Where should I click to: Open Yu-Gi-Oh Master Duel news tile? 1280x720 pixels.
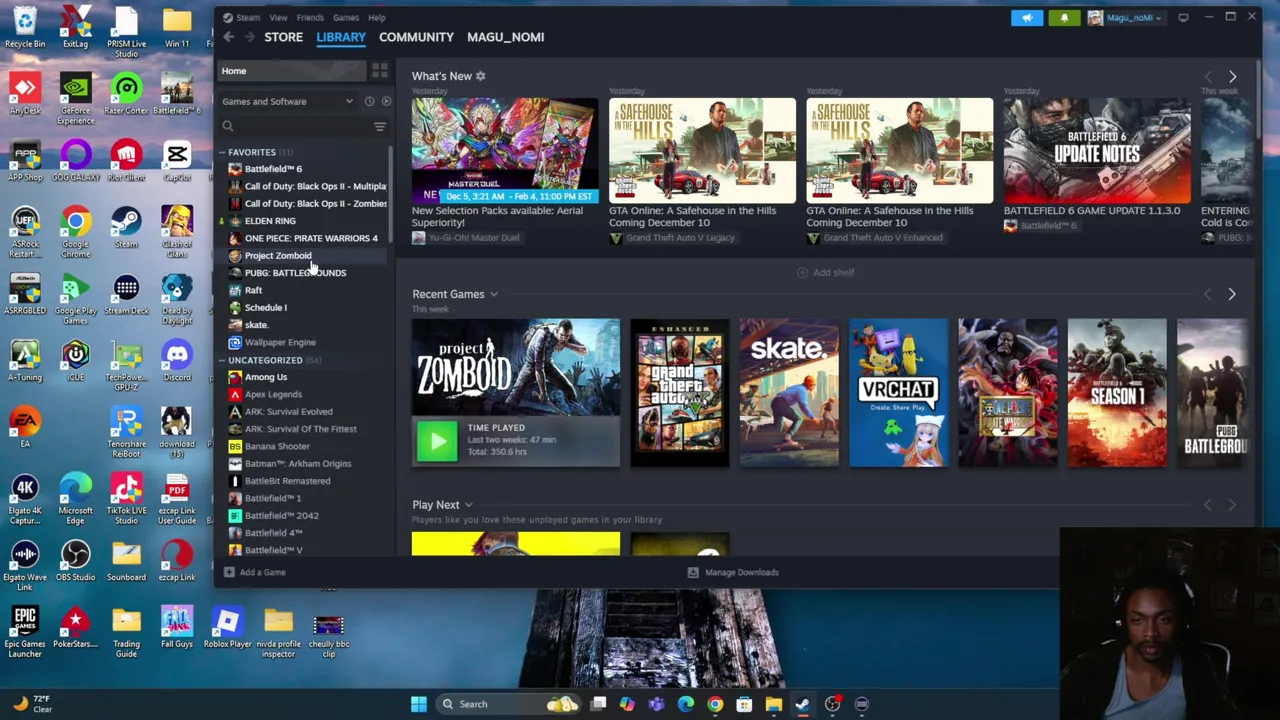(x=505, y=151)
